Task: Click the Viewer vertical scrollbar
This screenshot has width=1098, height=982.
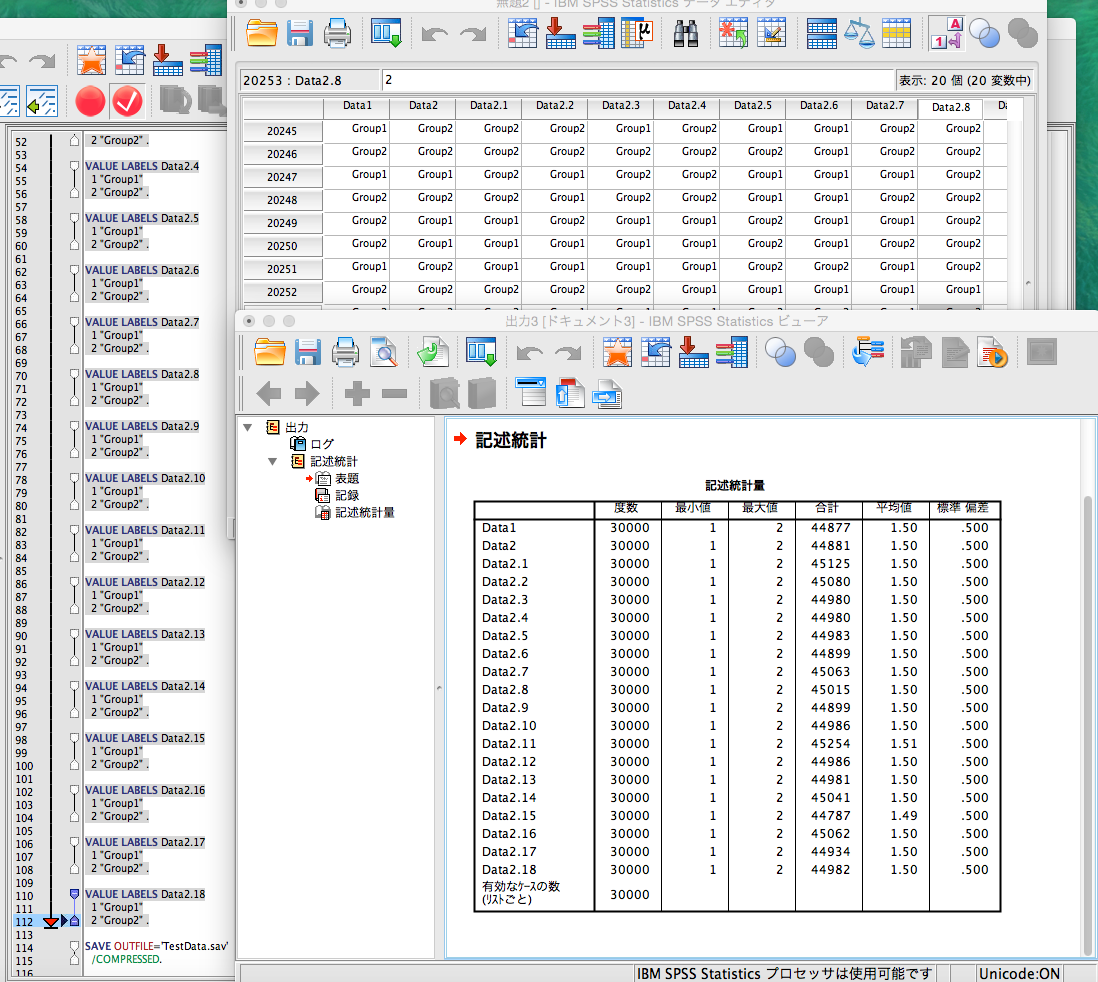Action: (1087, 725)
